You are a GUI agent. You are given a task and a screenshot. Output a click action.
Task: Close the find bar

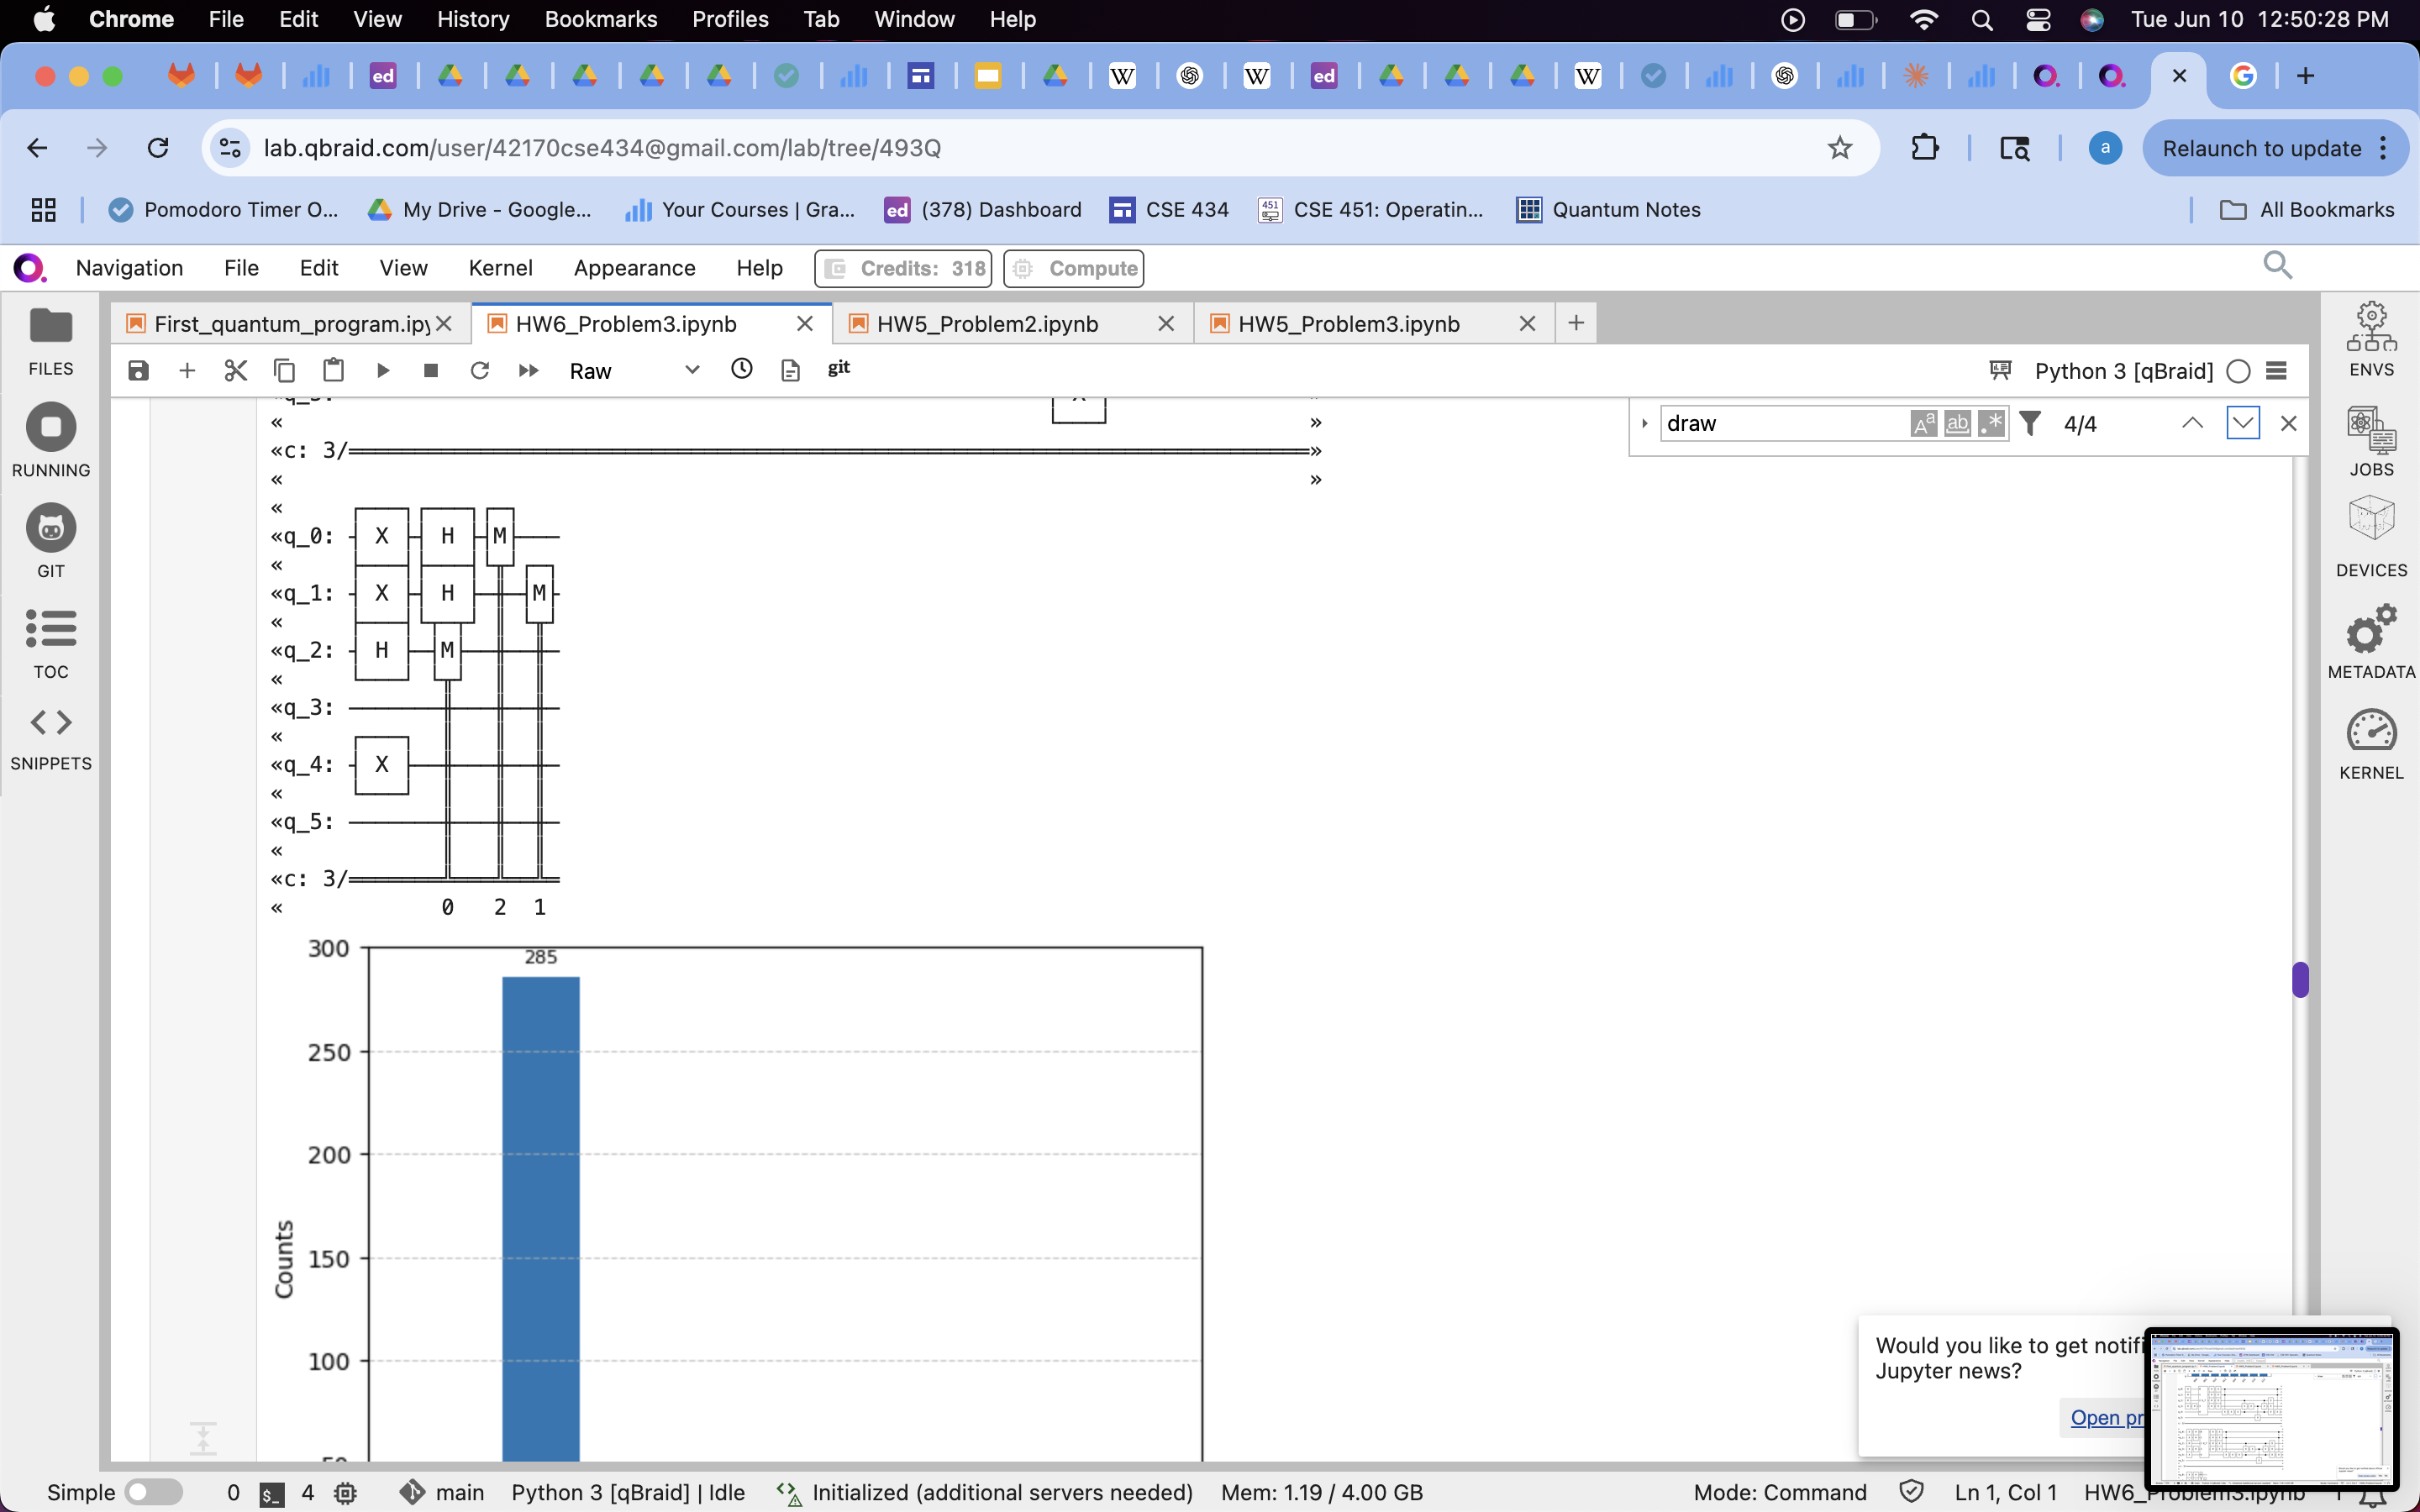point(2288,424)
